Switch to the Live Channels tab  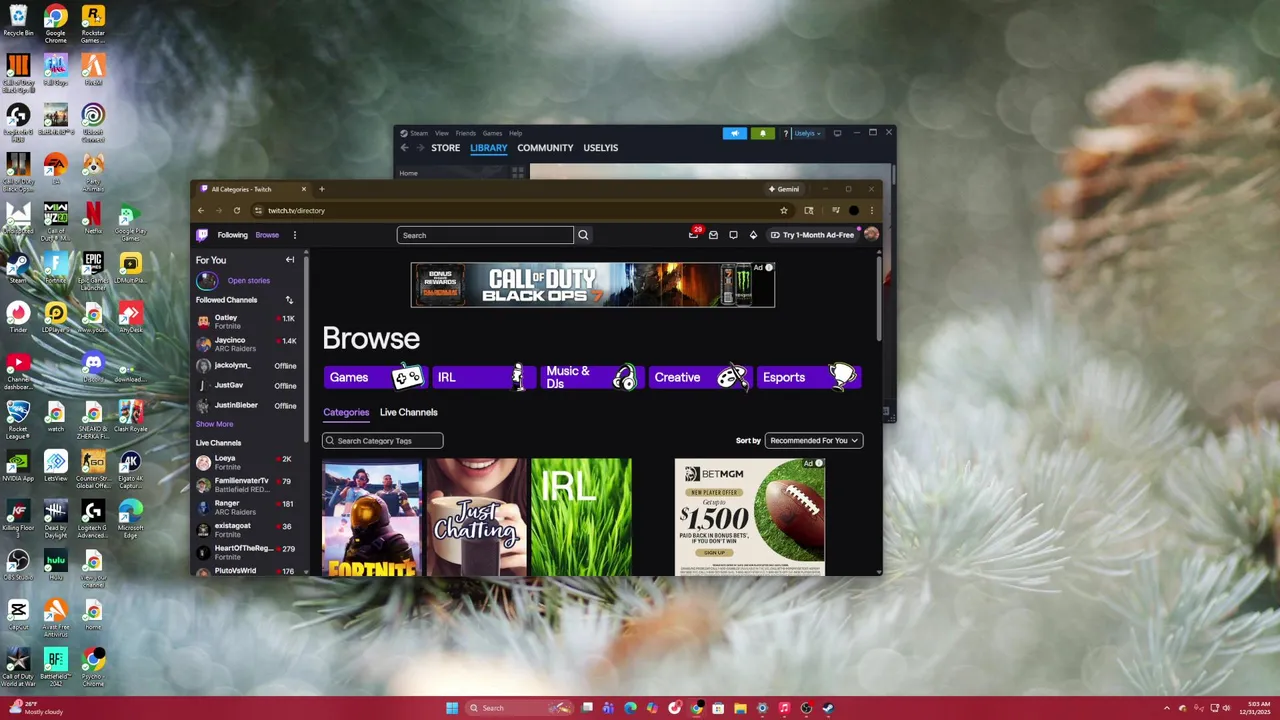click(408, 412)
